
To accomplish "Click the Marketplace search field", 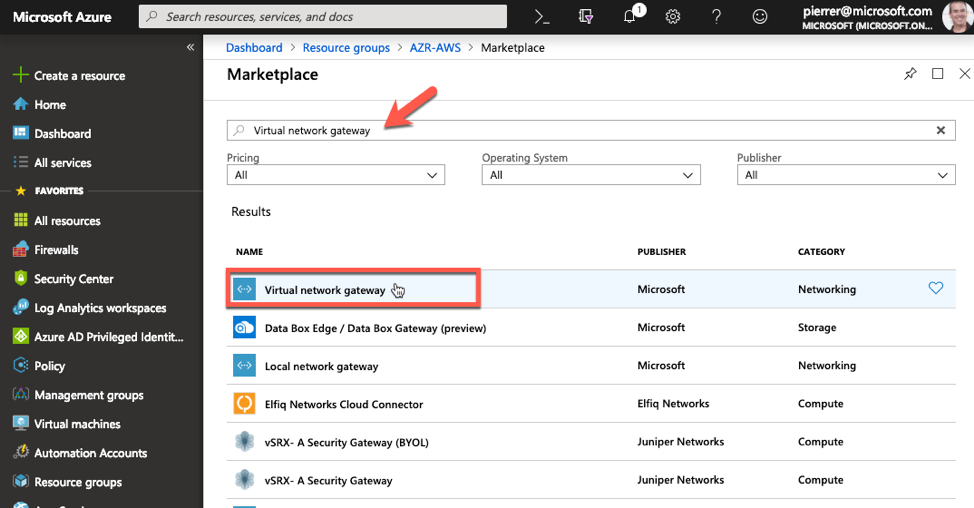I will pyautogui.click(x=591, y=130).
